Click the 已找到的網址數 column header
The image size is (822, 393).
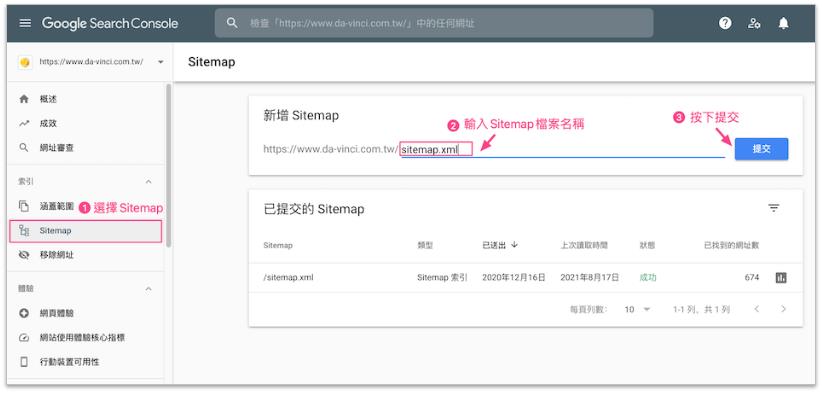(x=731, y=245)
